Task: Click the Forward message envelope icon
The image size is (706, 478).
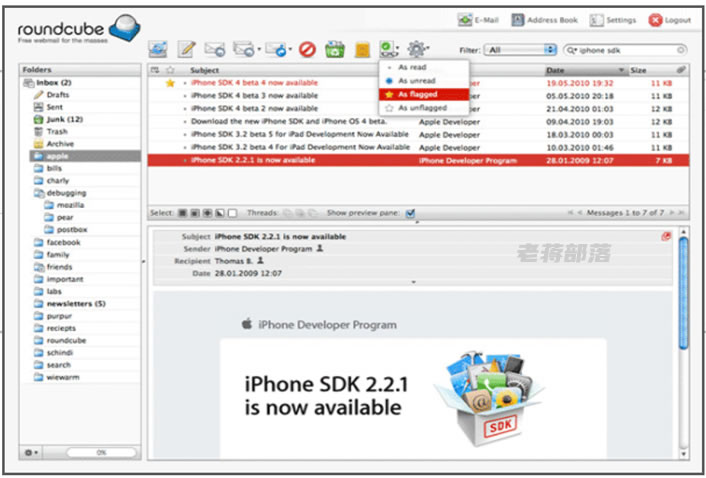Action: pos(276,49)
